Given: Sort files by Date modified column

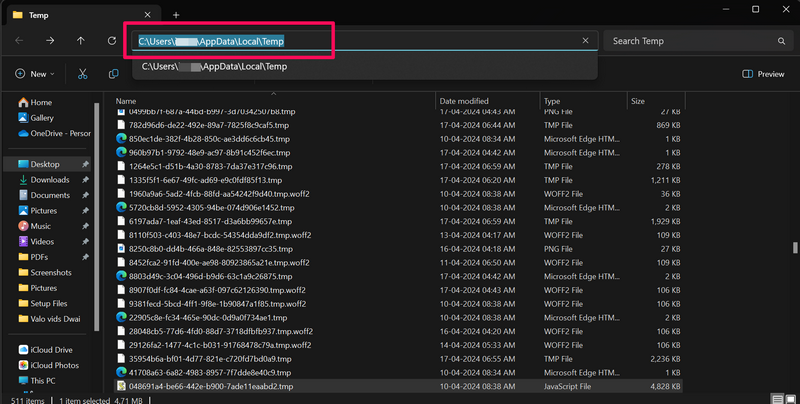Looking at the screenshot, I should 465,101.
